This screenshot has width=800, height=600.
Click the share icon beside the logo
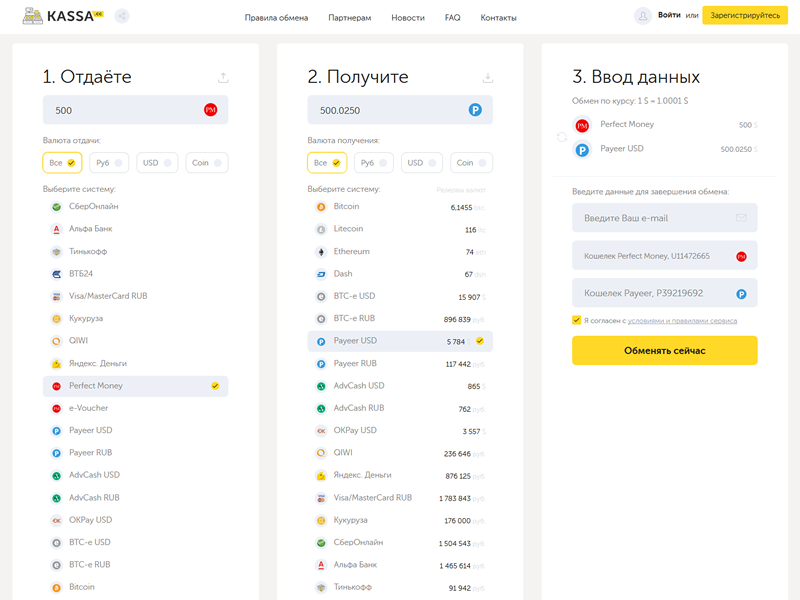tap(122, 16)
